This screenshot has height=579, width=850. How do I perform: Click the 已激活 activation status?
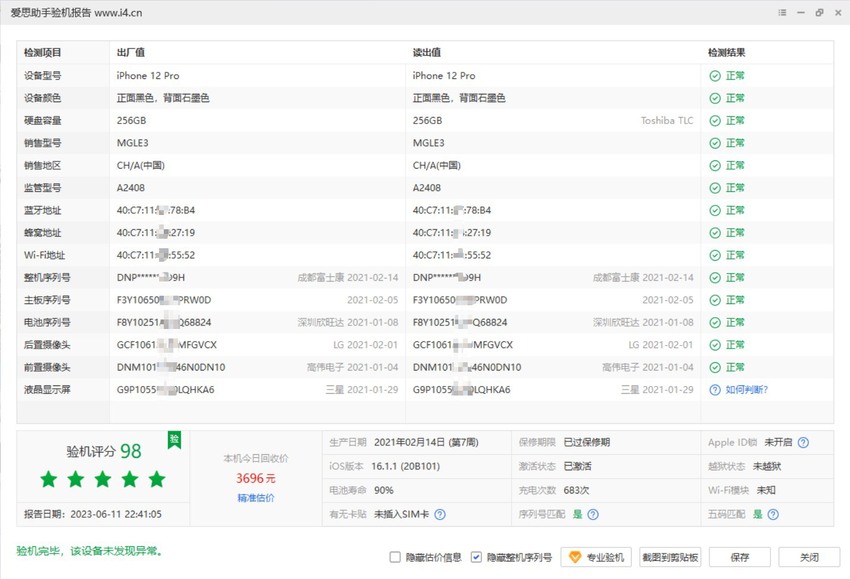tap(578, 466)
